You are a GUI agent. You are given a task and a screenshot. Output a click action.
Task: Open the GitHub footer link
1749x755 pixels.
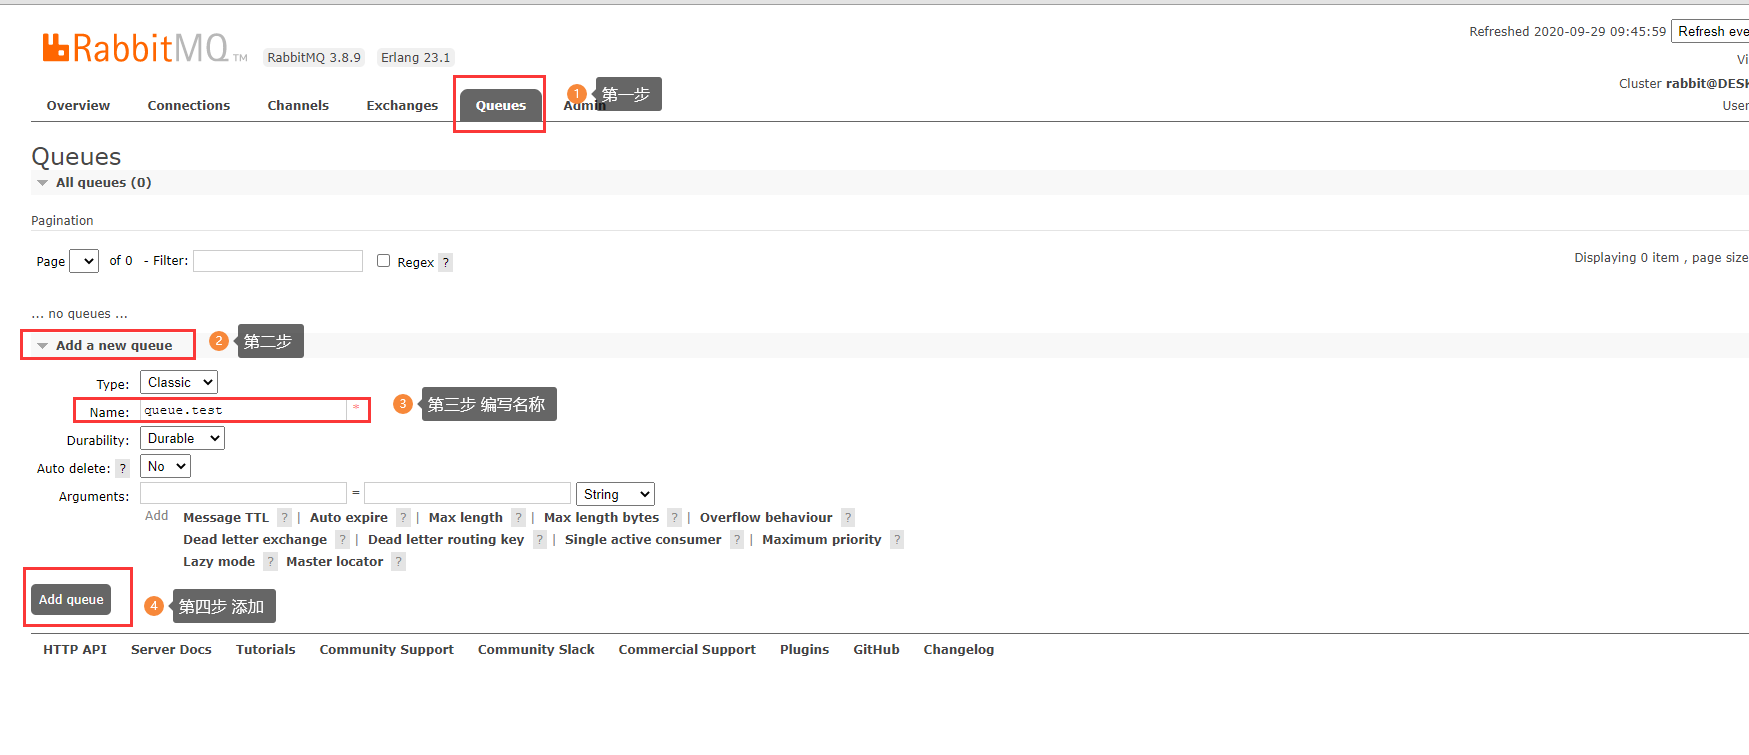tap(876, 649)
